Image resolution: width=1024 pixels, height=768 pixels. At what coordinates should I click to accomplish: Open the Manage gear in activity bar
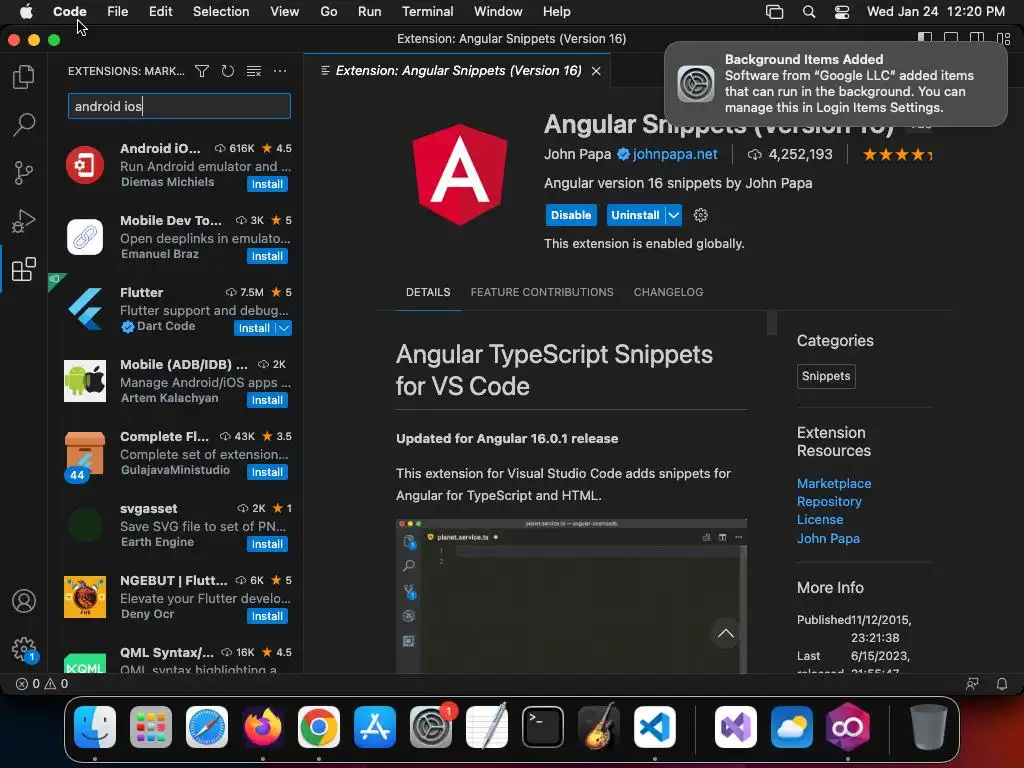24,648
